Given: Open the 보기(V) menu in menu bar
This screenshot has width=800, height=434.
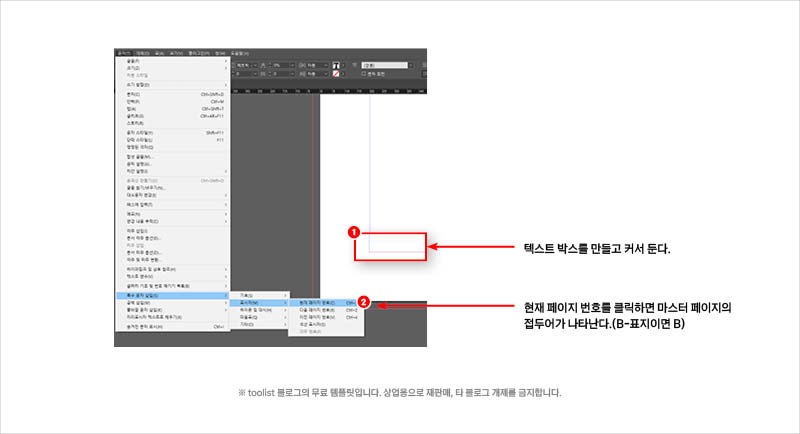Looking at the screenshot, I should 176,53.
